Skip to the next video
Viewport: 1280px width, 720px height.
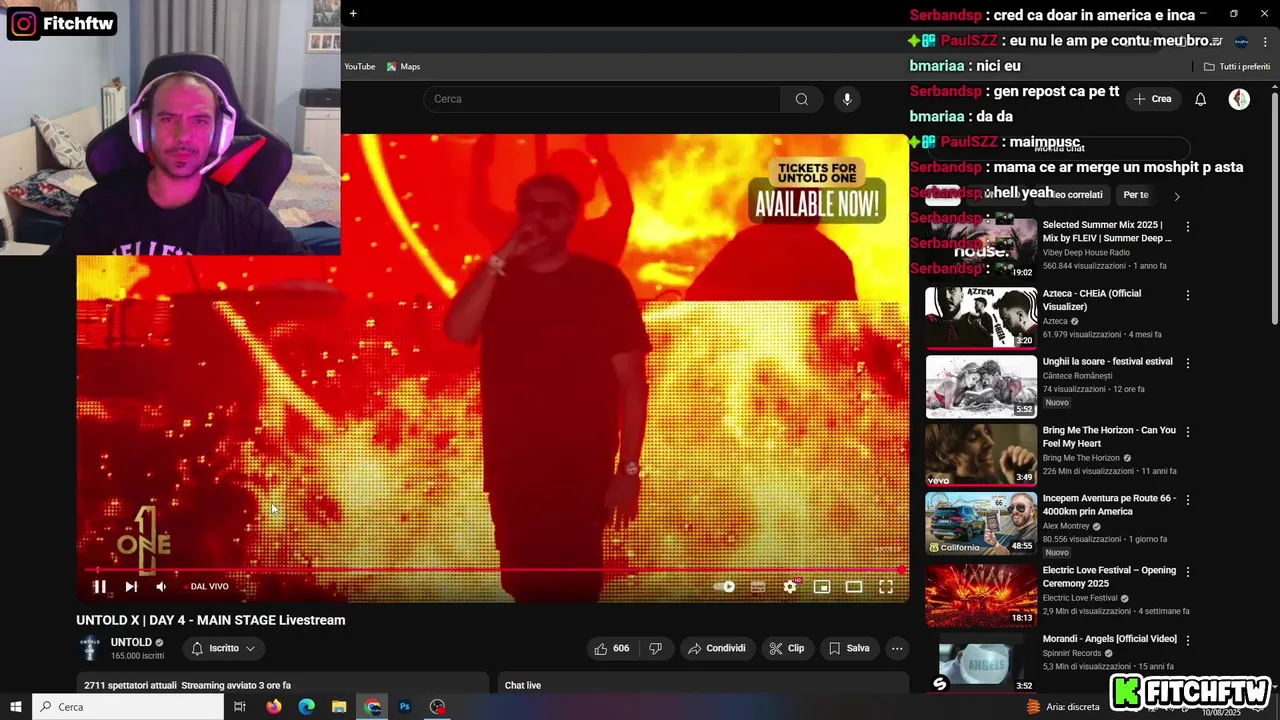click(x=131, y=587)
